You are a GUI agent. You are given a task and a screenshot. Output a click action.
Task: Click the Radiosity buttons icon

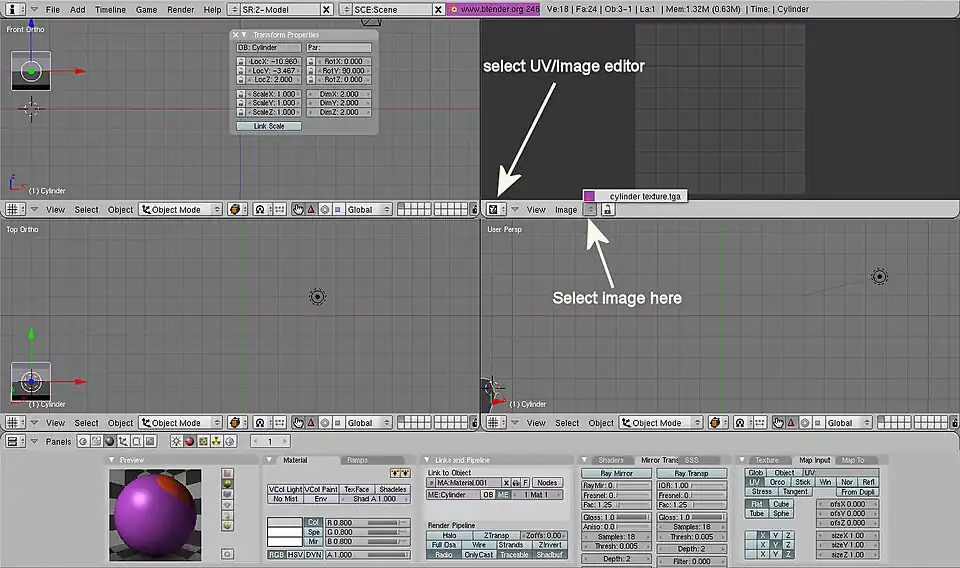point(216,441)
